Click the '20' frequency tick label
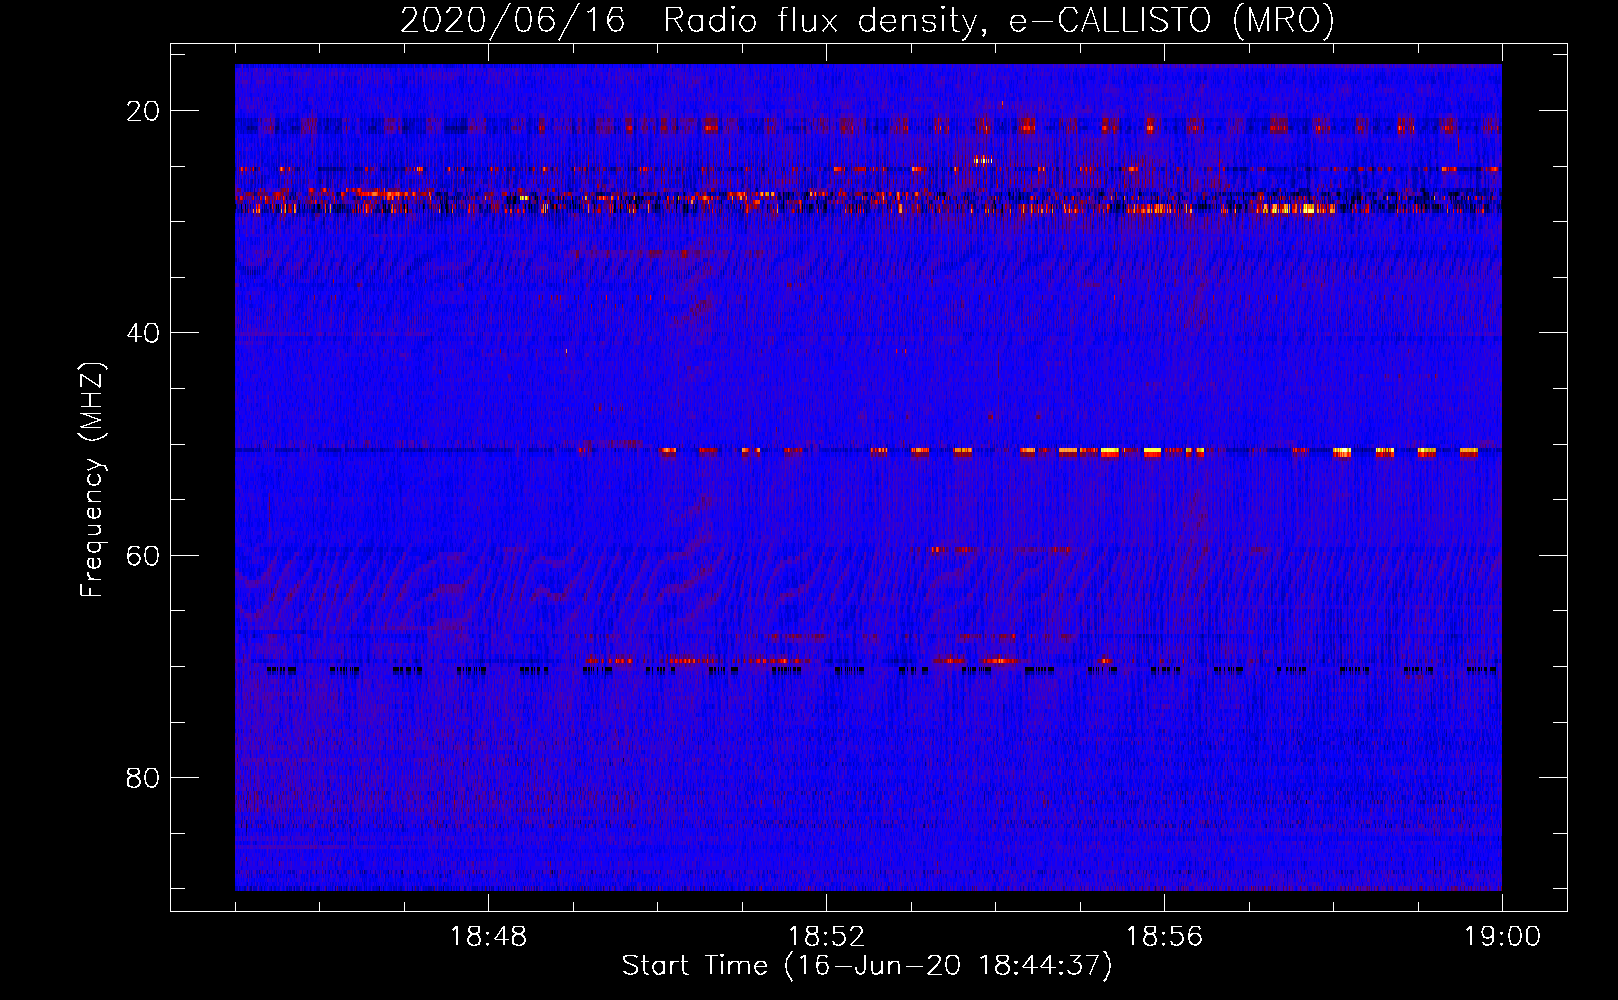 [143, 111]
